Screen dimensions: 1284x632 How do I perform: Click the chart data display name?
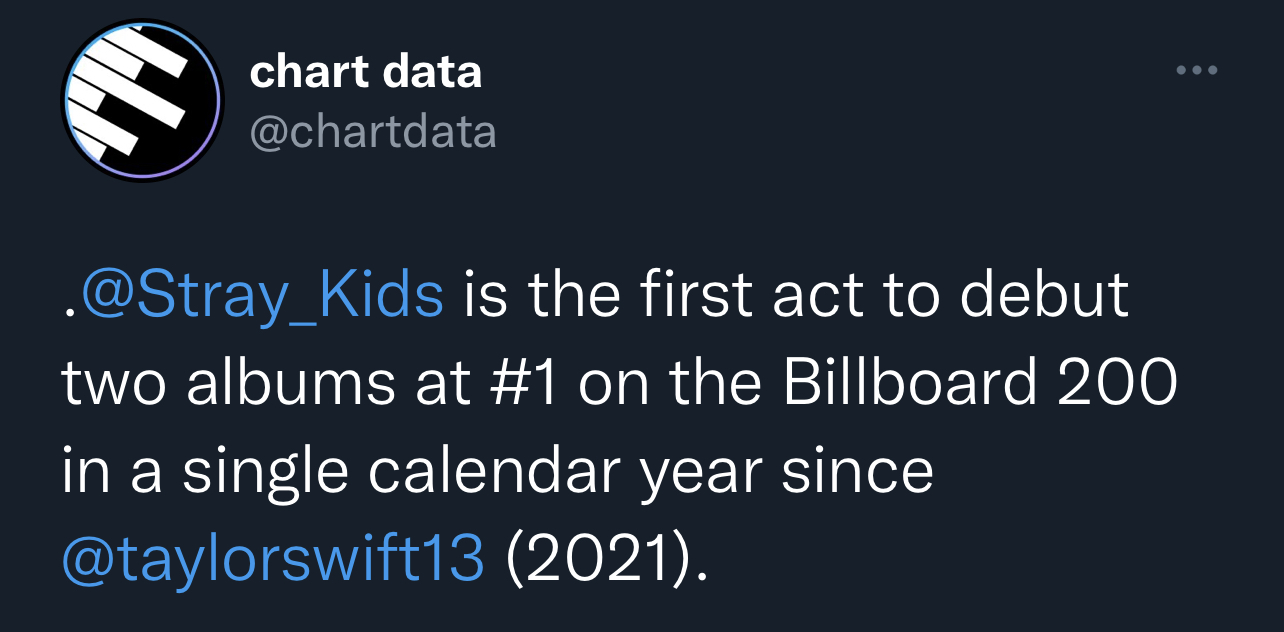365,71
